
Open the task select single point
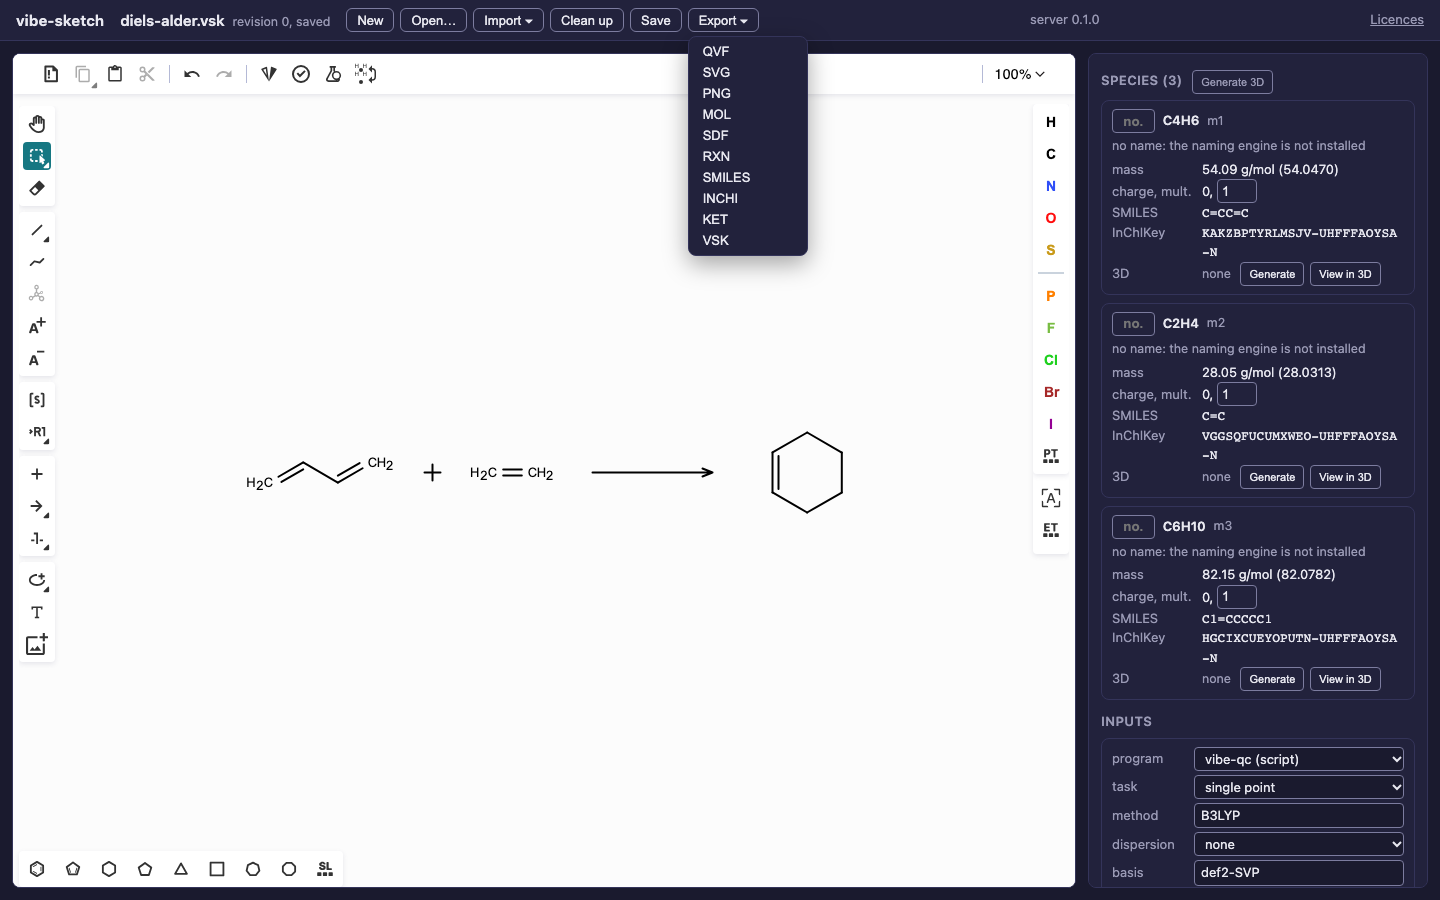pos(1298,787)
